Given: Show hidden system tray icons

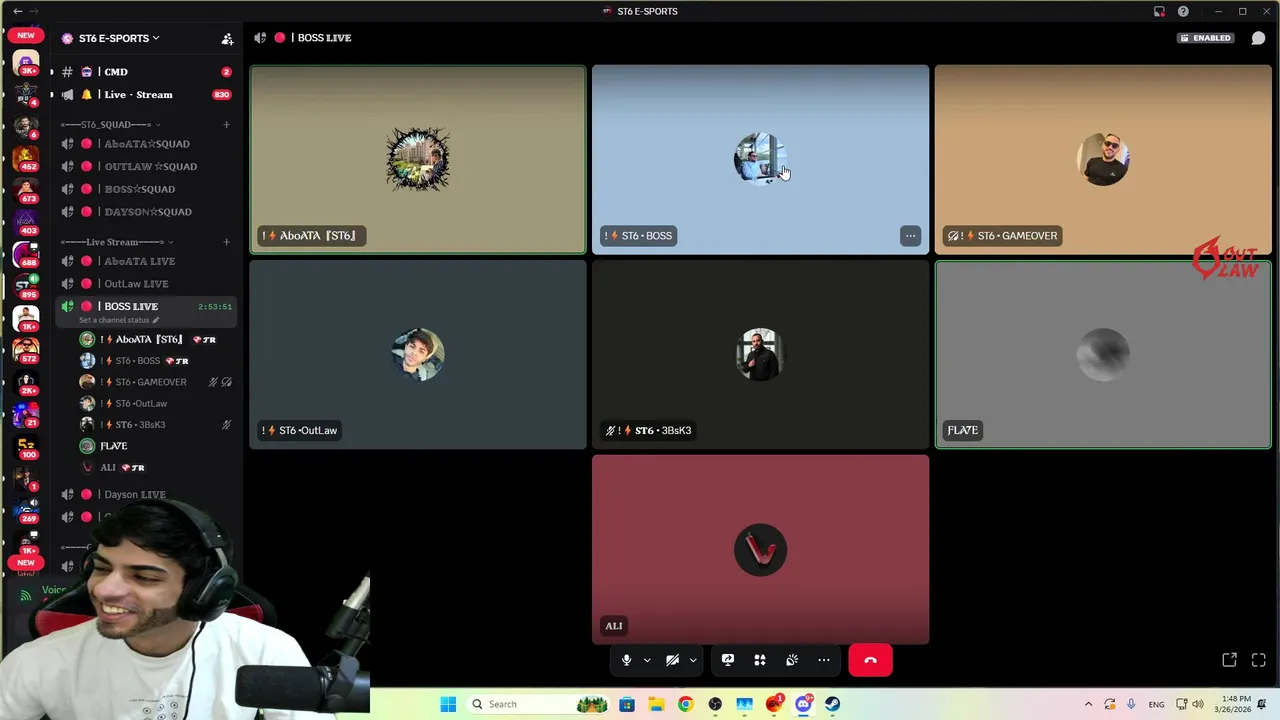Looking at the screenshot, I should [x=1088, y=704].
